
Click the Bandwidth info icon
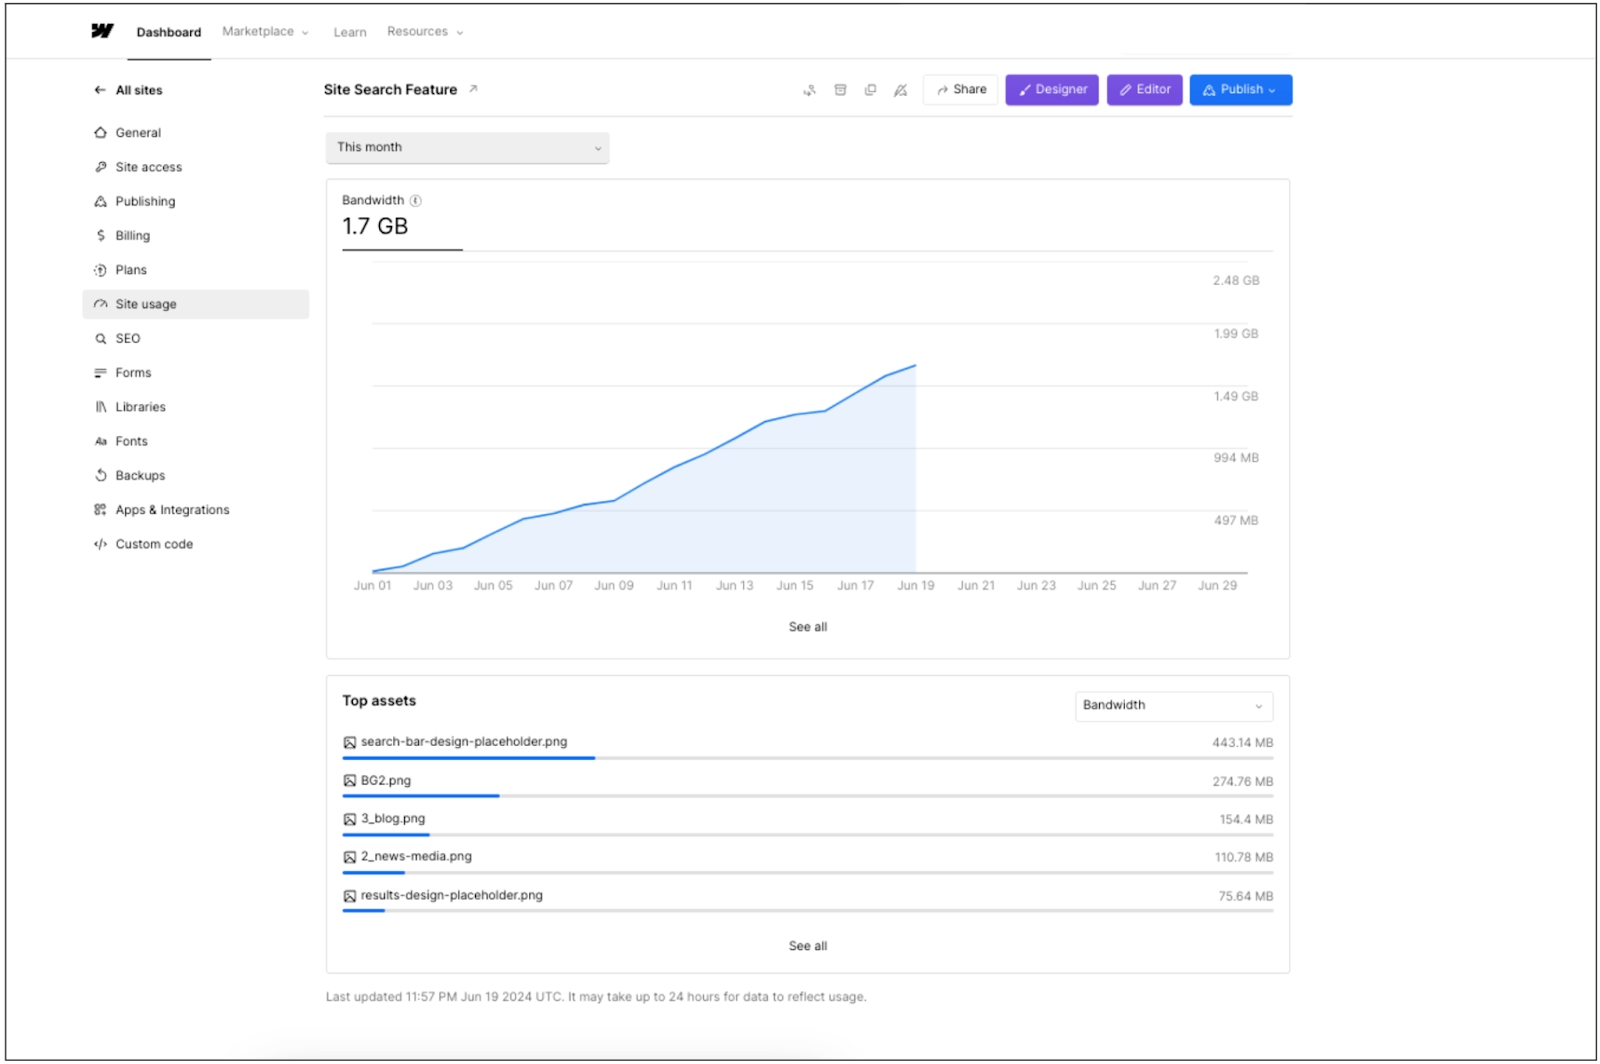[x=416, y=201]
